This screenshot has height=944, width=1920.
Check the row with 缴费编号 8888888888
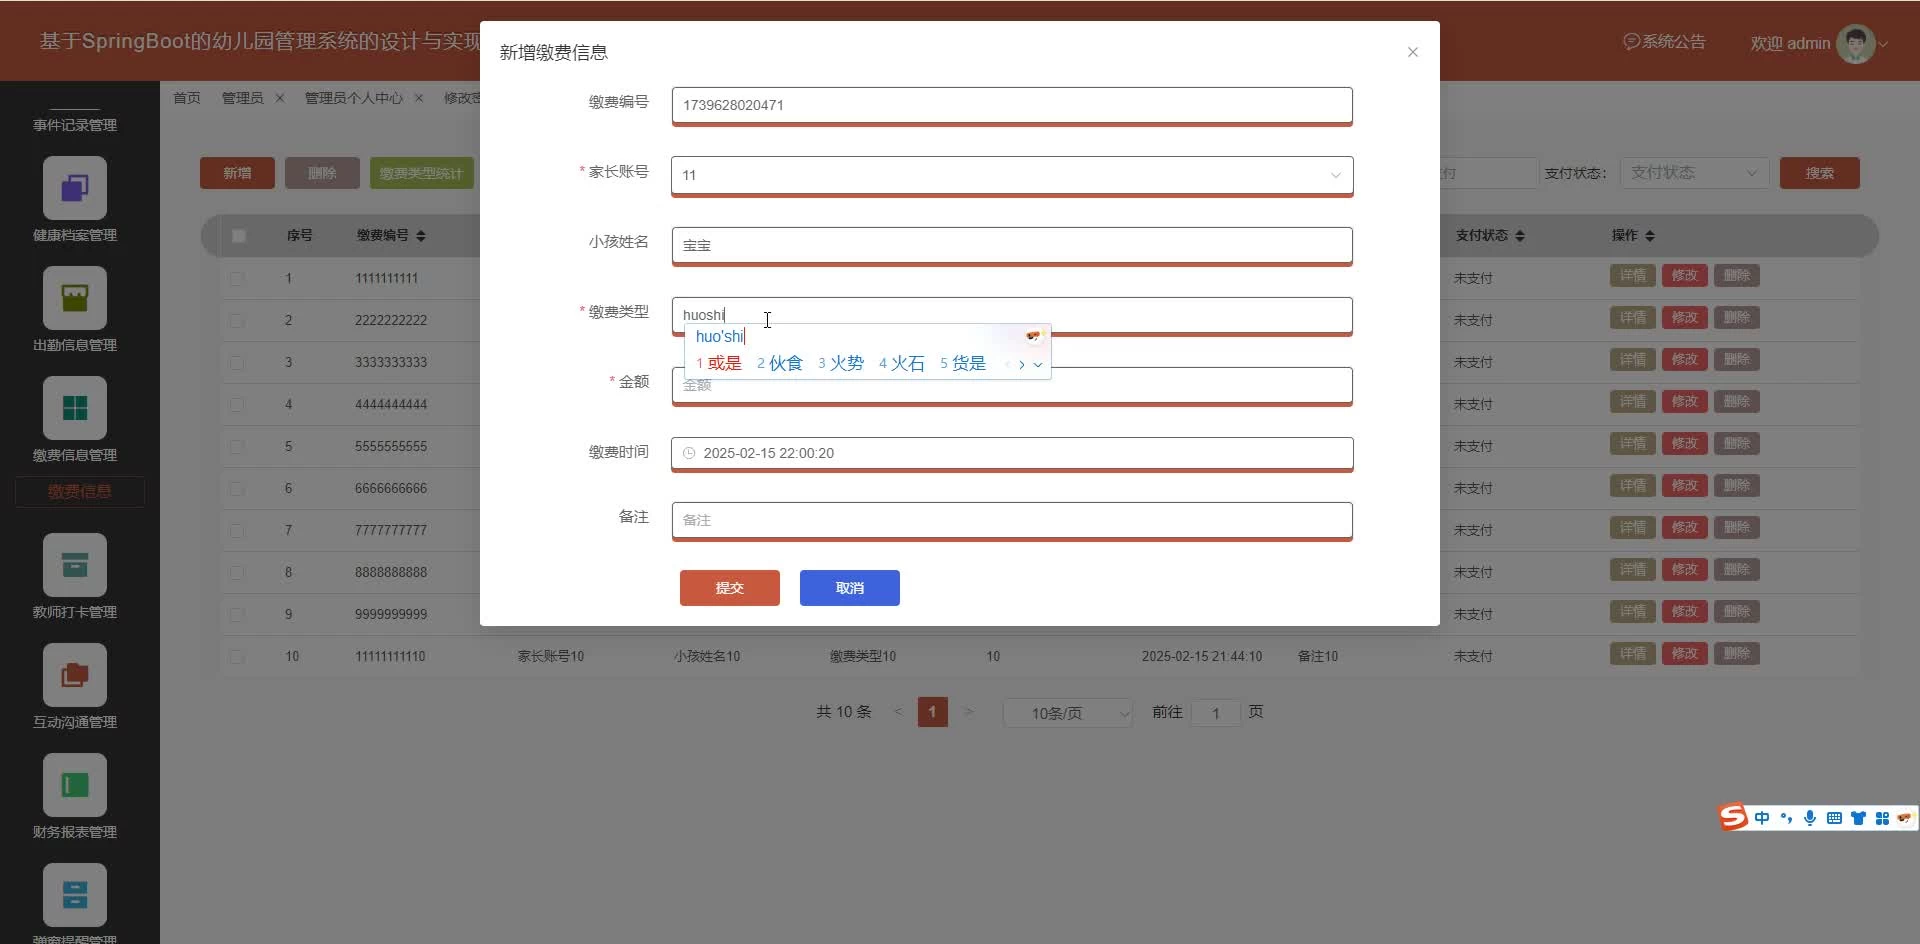(237, 572)
